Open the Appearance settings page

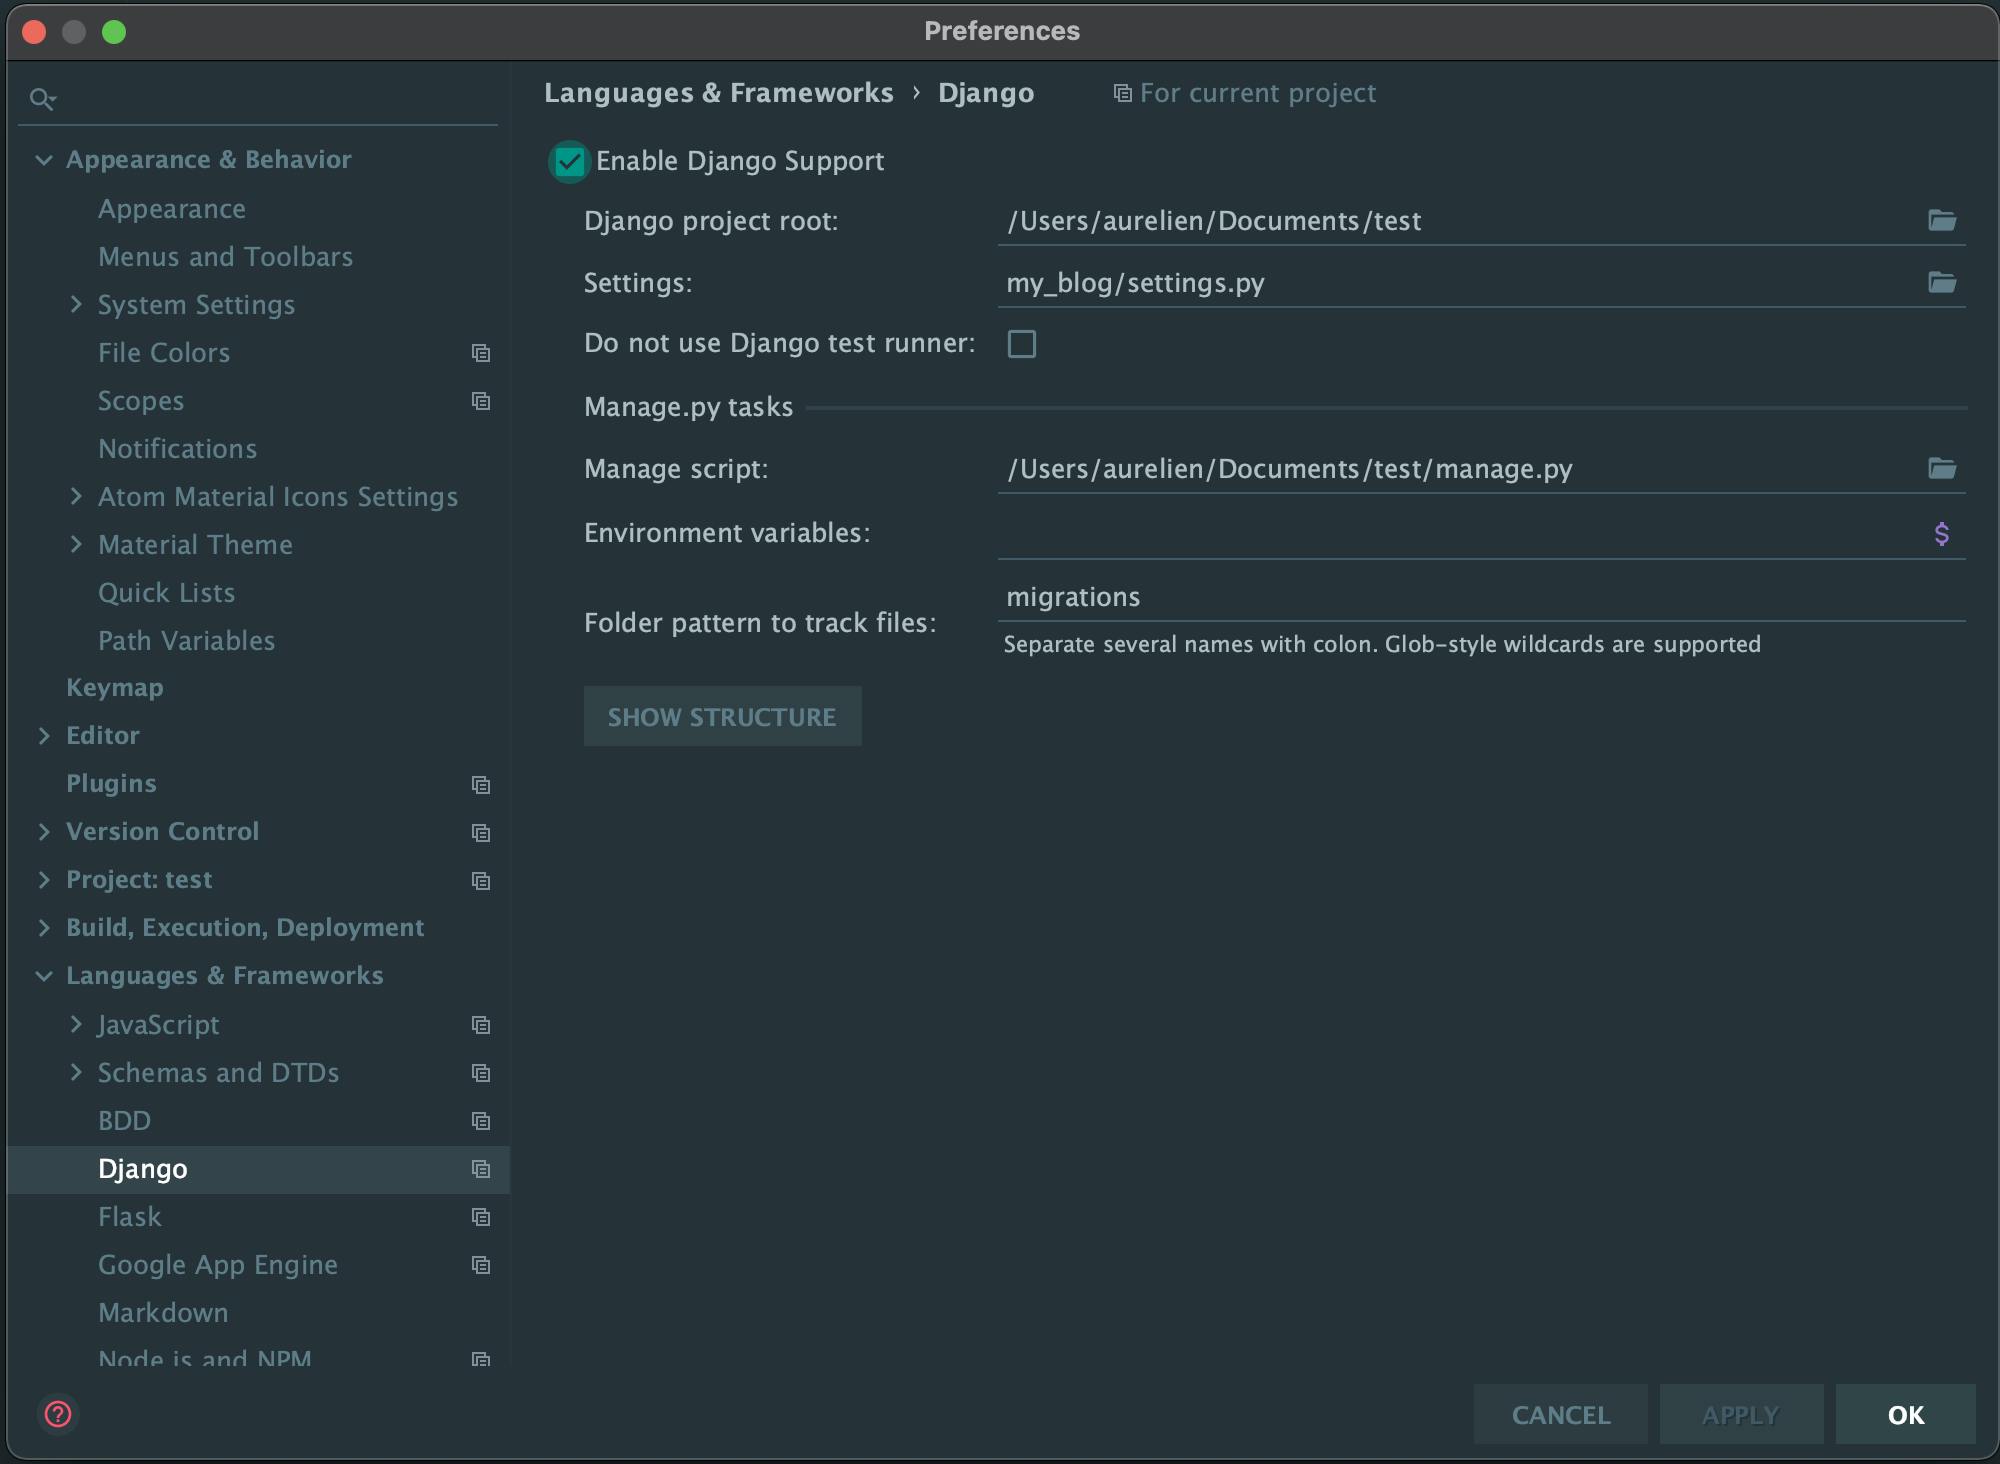(172, 209)
